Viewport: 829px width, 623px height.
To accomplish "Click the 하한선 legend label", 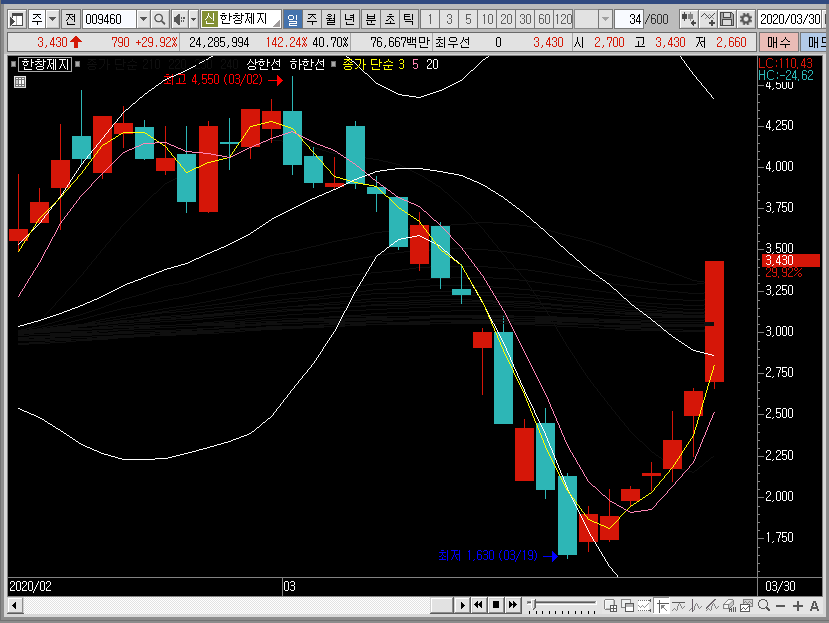I will (307, 65).
